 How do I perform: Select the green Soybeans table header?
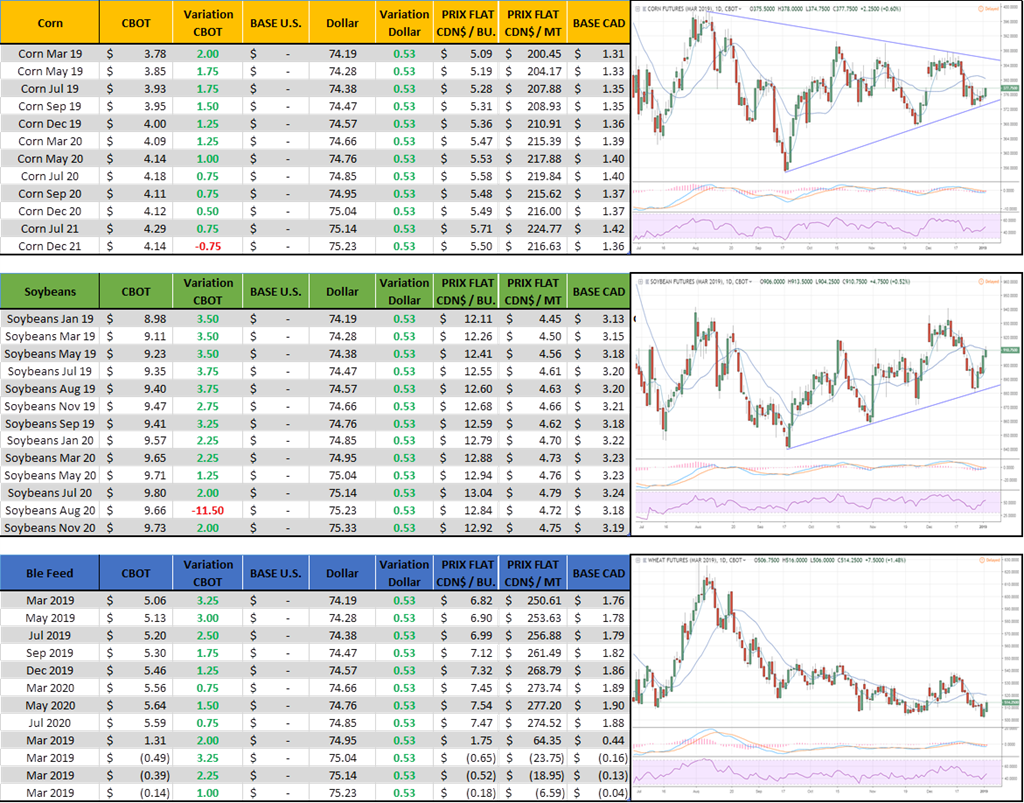[50, 292]
